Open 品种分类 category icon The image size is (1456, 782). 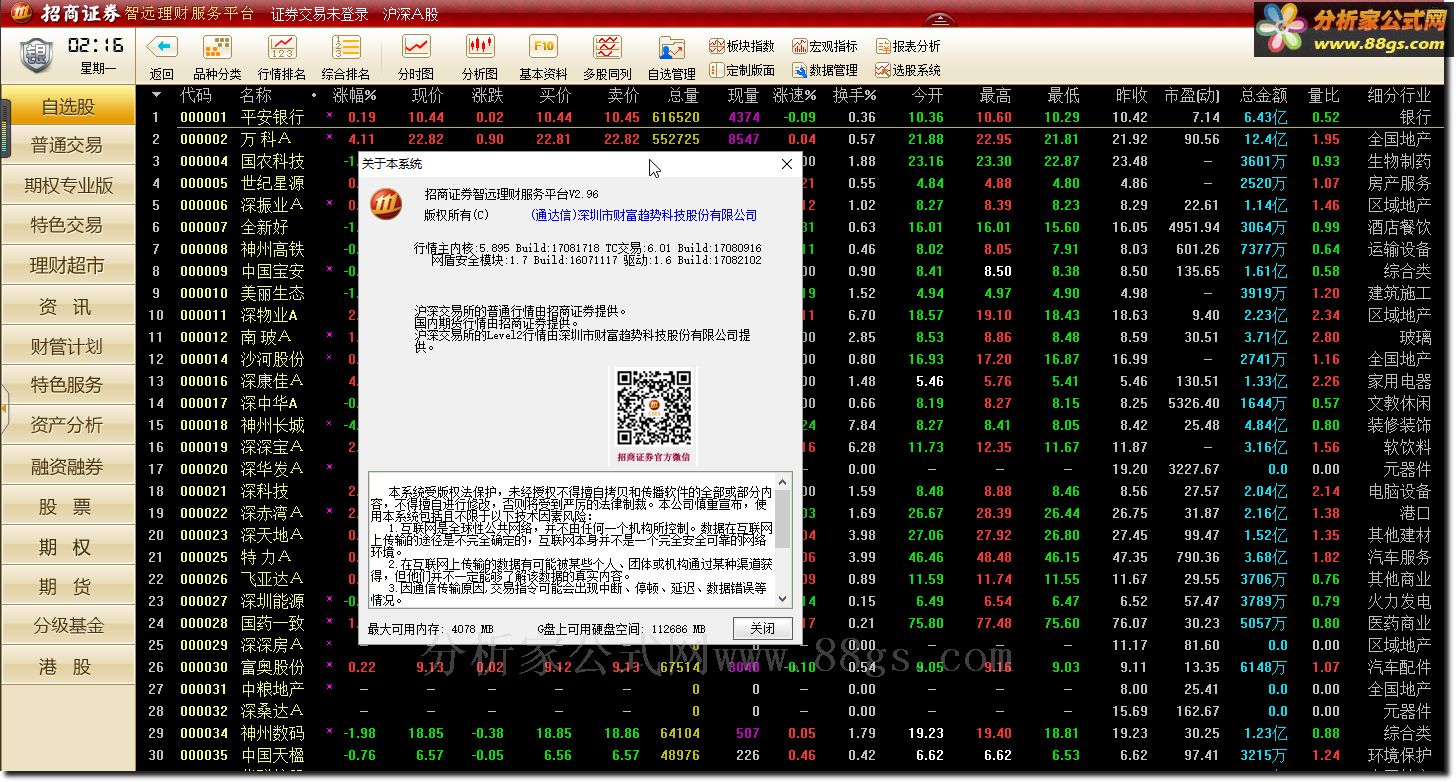point(217,47)
